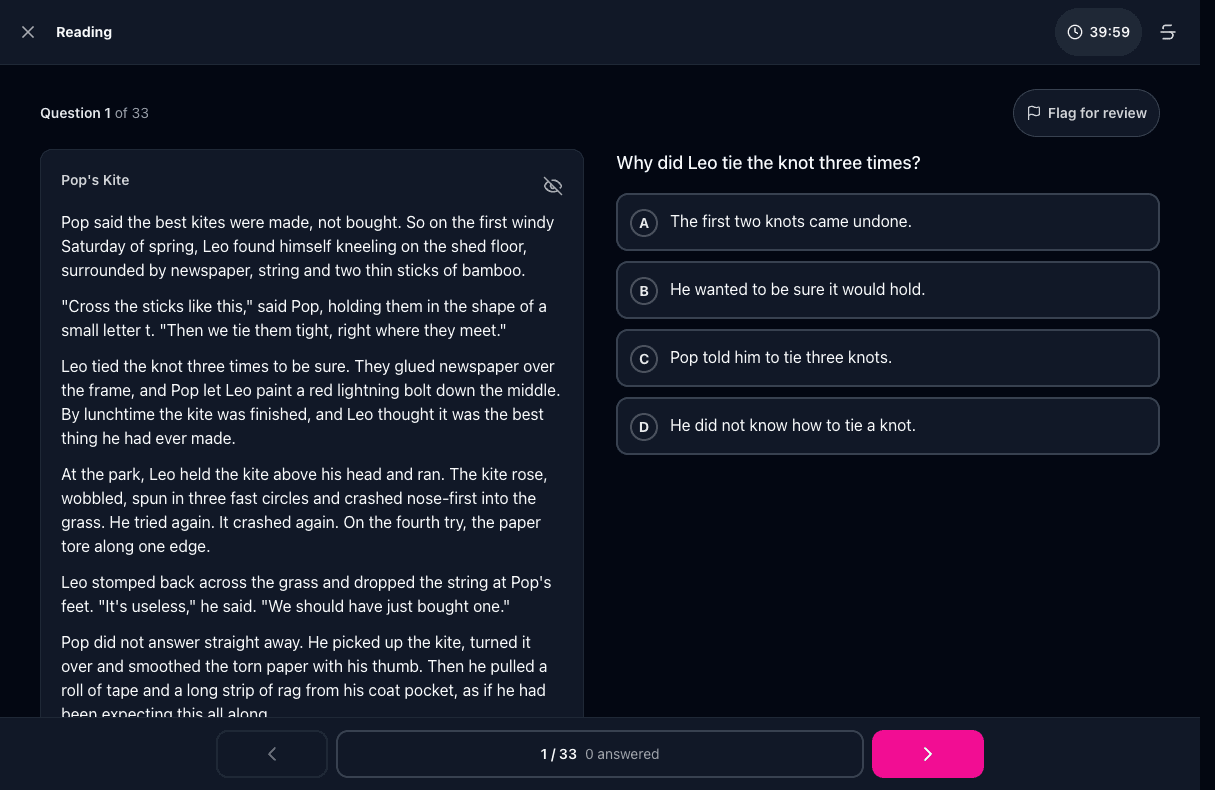Go to previous question with left chevron
This screenshot has height=790, width=1215.
click(x=272, y=754)
